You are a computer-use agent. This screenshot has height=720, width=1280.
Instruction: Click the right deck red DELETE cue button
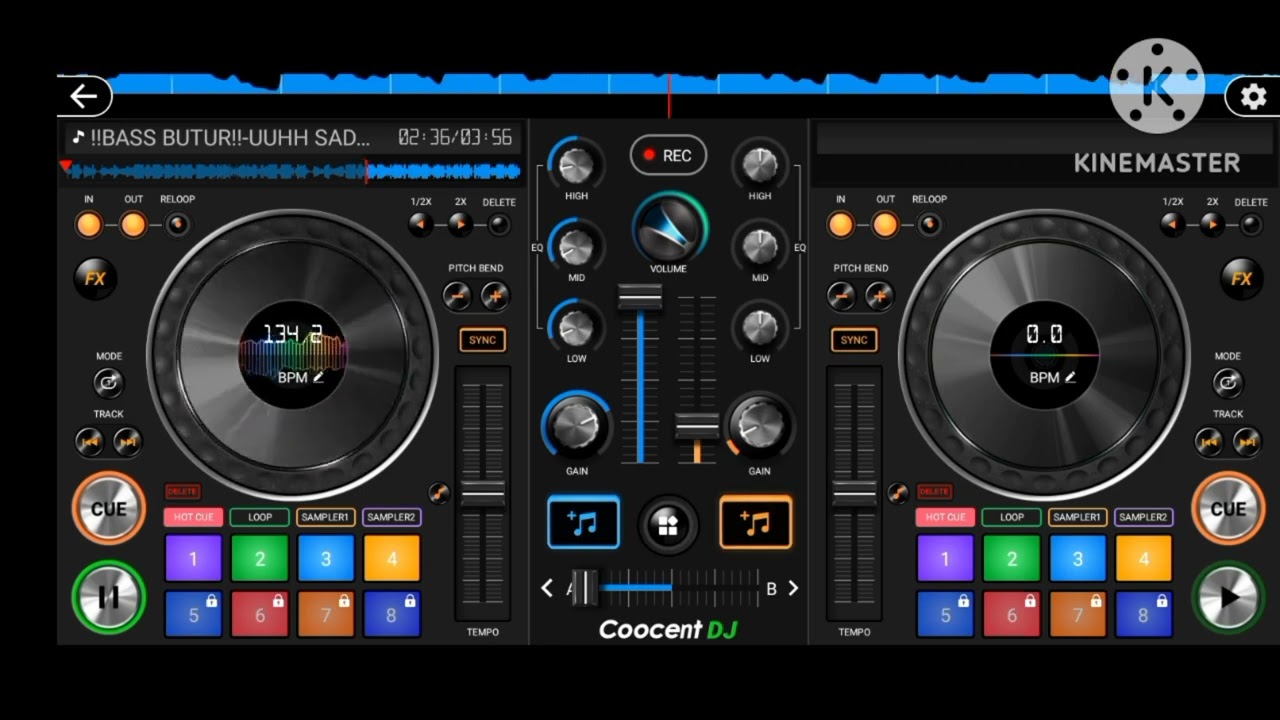pos(934,491)
